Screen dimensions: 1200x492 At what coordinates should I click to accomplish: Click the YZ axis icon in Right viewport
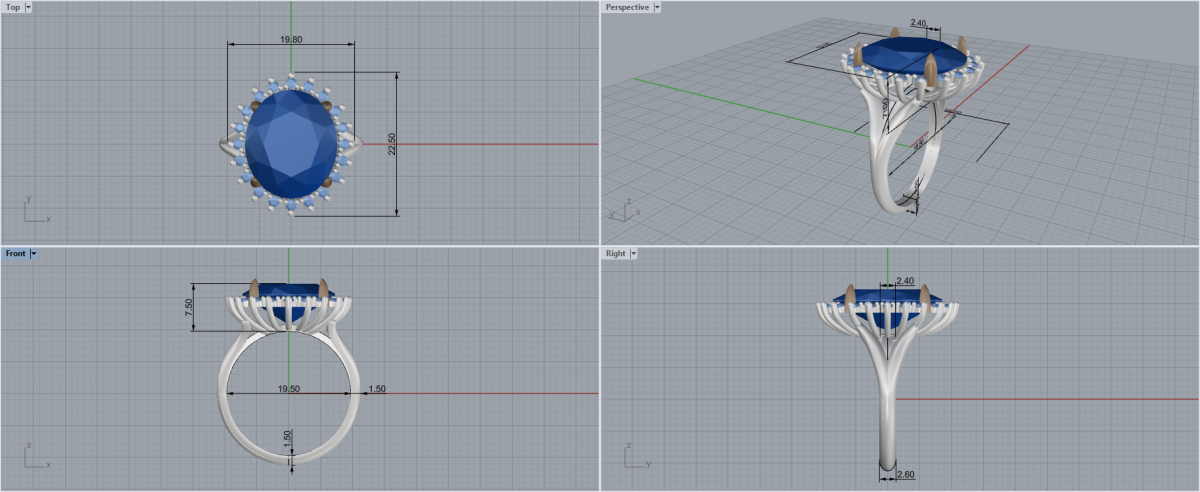[635, 457]
